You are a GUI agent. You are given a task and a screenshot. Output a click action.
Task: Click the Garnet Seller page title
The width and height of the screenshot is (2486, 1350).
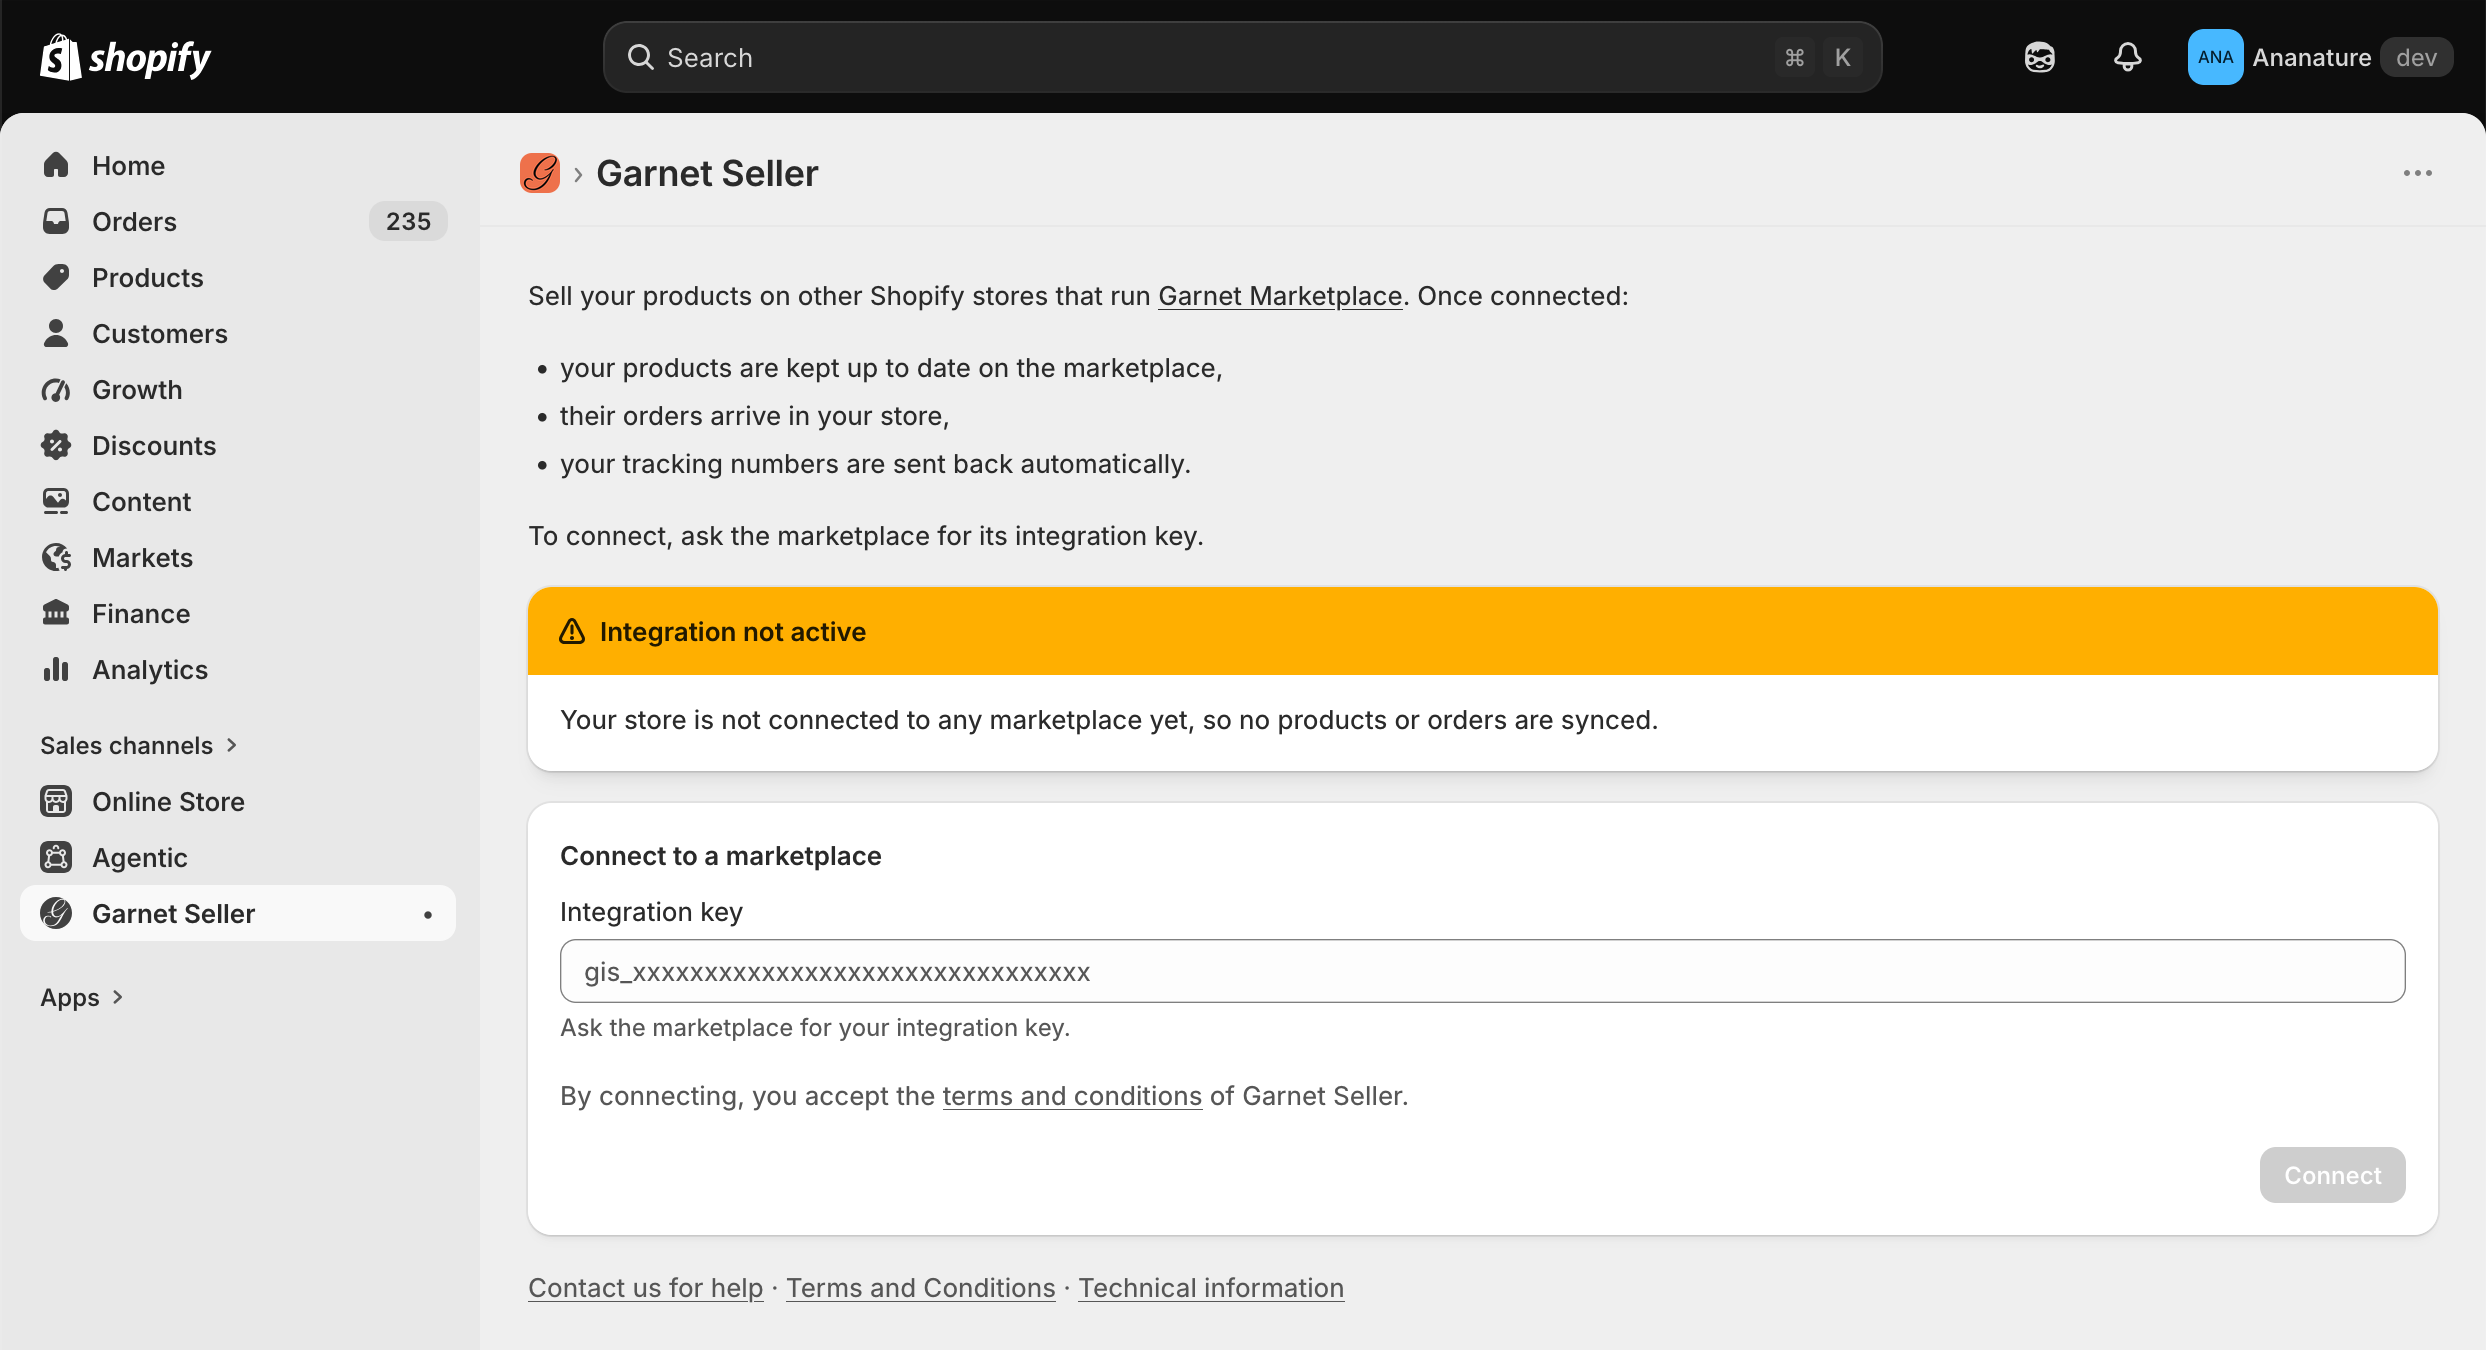707,173
